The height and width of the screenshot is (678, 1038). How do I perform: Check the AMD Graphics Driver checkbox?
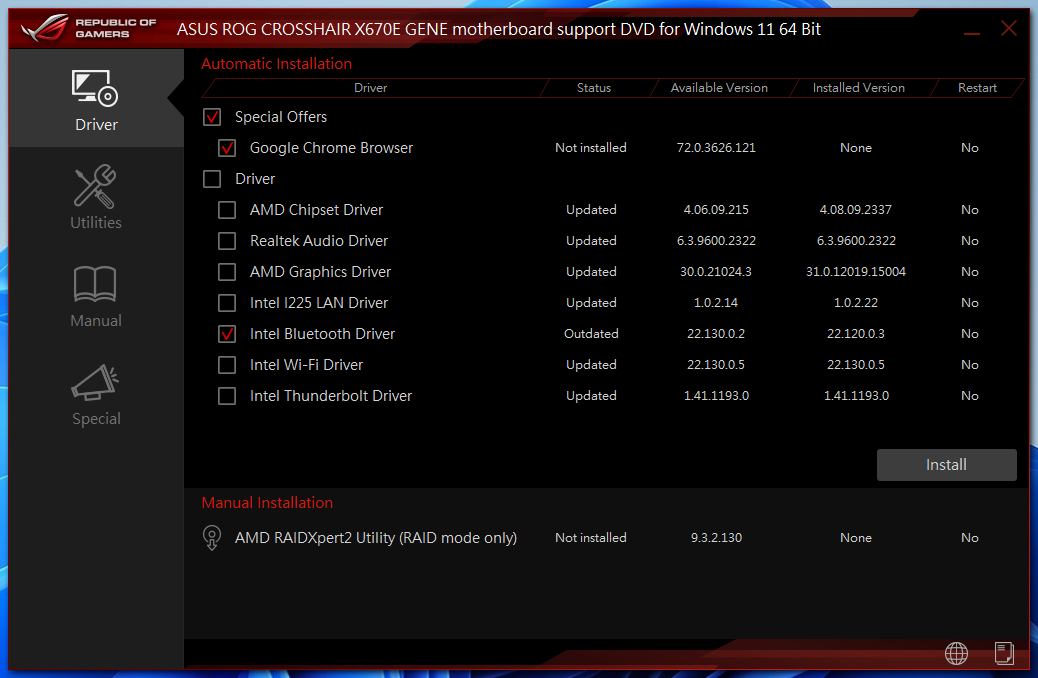[227, 272]
